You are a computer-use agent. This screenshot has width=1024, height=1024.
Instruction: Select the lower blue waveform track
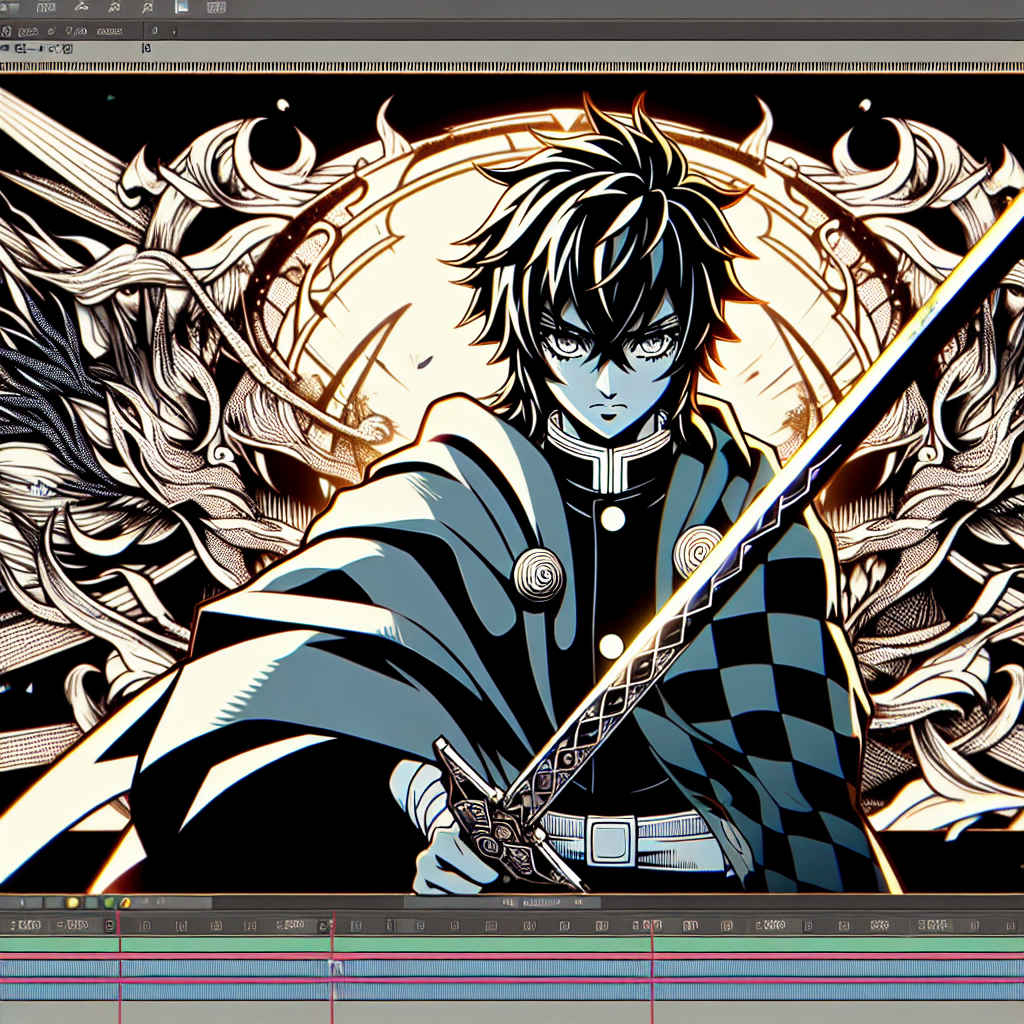click(x=512, y=992)
